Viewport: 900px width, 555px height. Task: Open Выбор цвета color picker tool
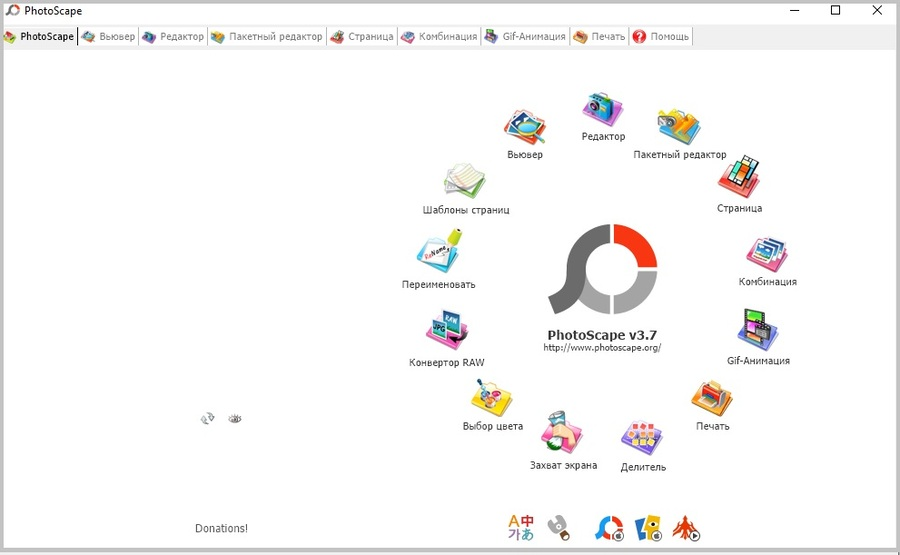[491, 398]
